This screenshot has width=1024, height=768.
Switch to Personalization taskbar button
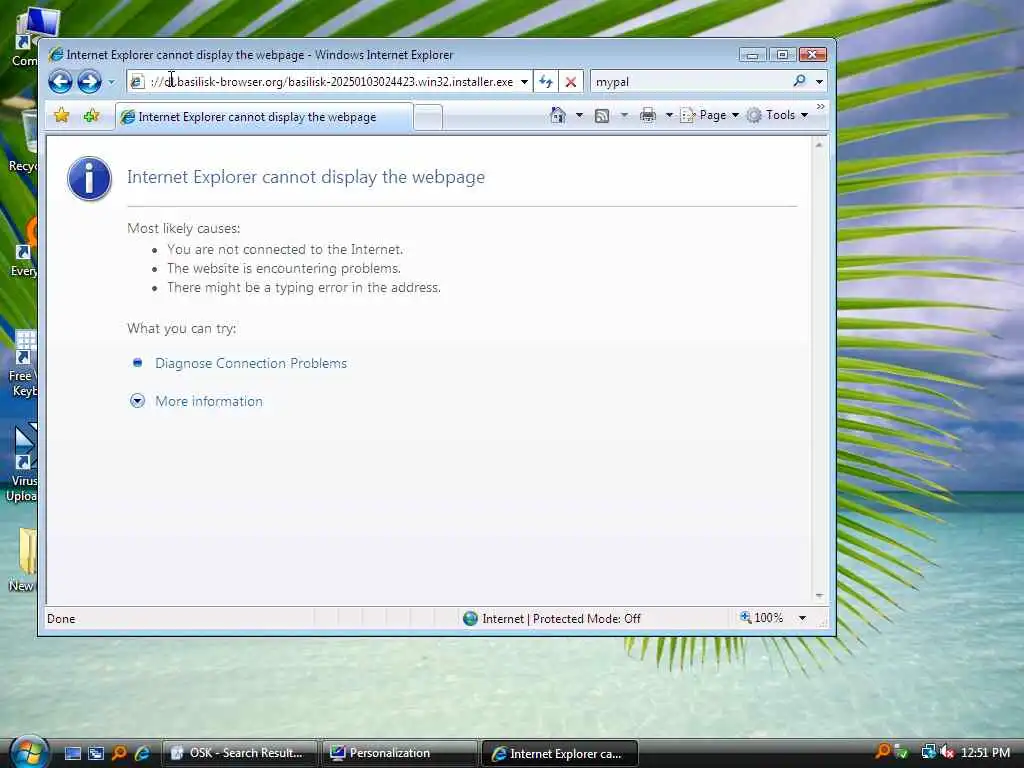tap(400, 753)
